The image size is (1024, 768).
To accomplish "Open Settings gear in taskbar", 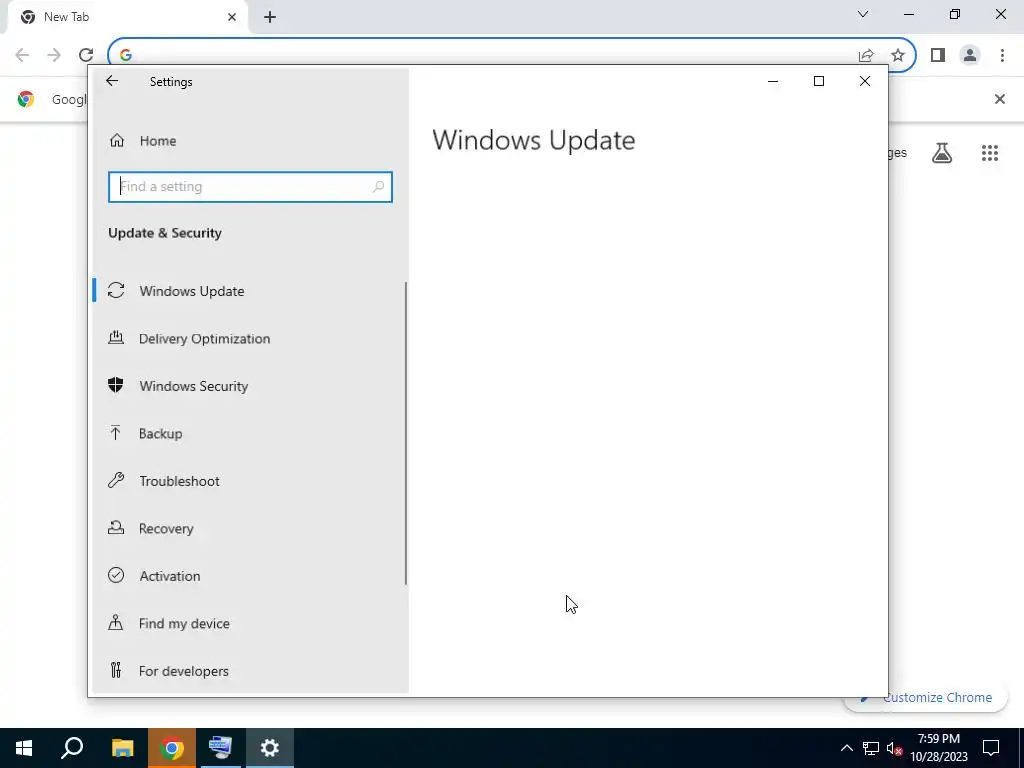I will pos(270,748).
